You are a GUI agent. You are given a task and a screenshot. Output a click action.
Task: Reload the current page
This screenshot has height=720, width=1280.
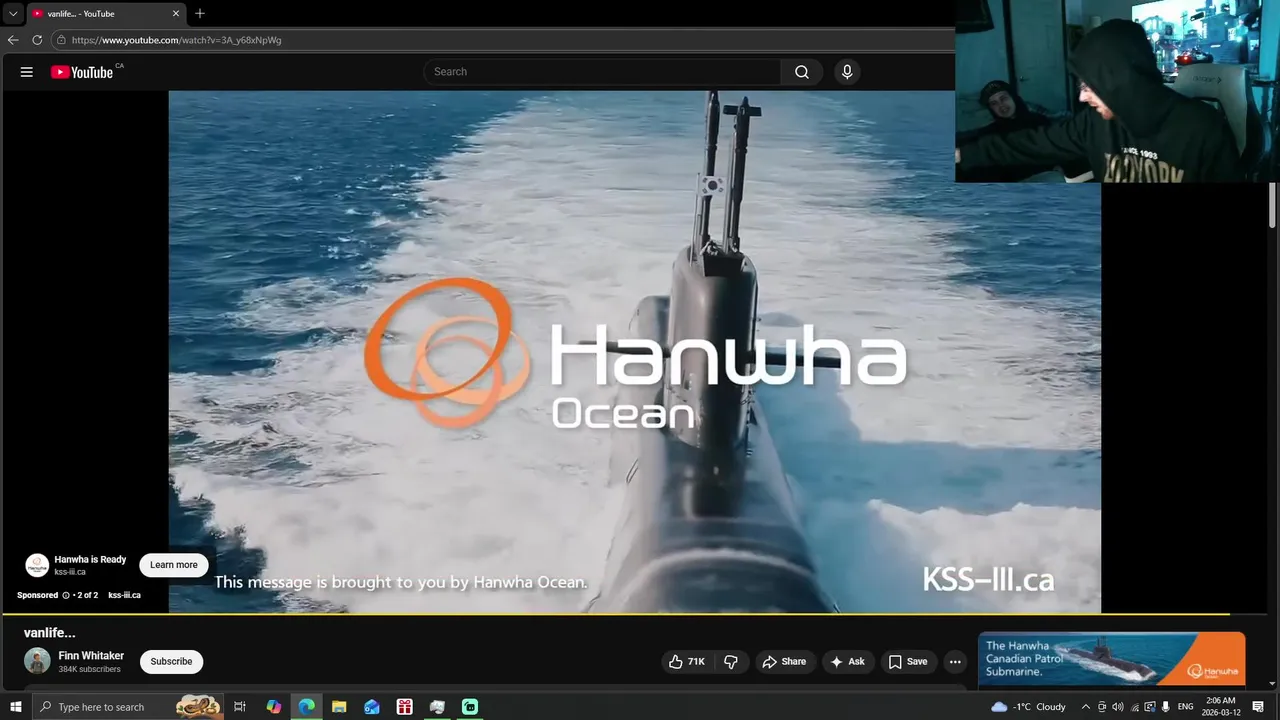[x=37, y=40]
